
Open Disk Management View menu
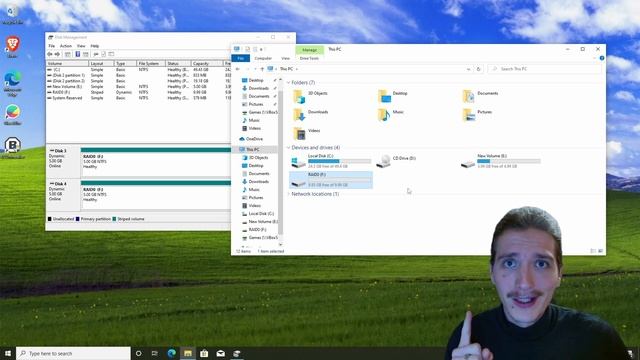tap(81, 46)
